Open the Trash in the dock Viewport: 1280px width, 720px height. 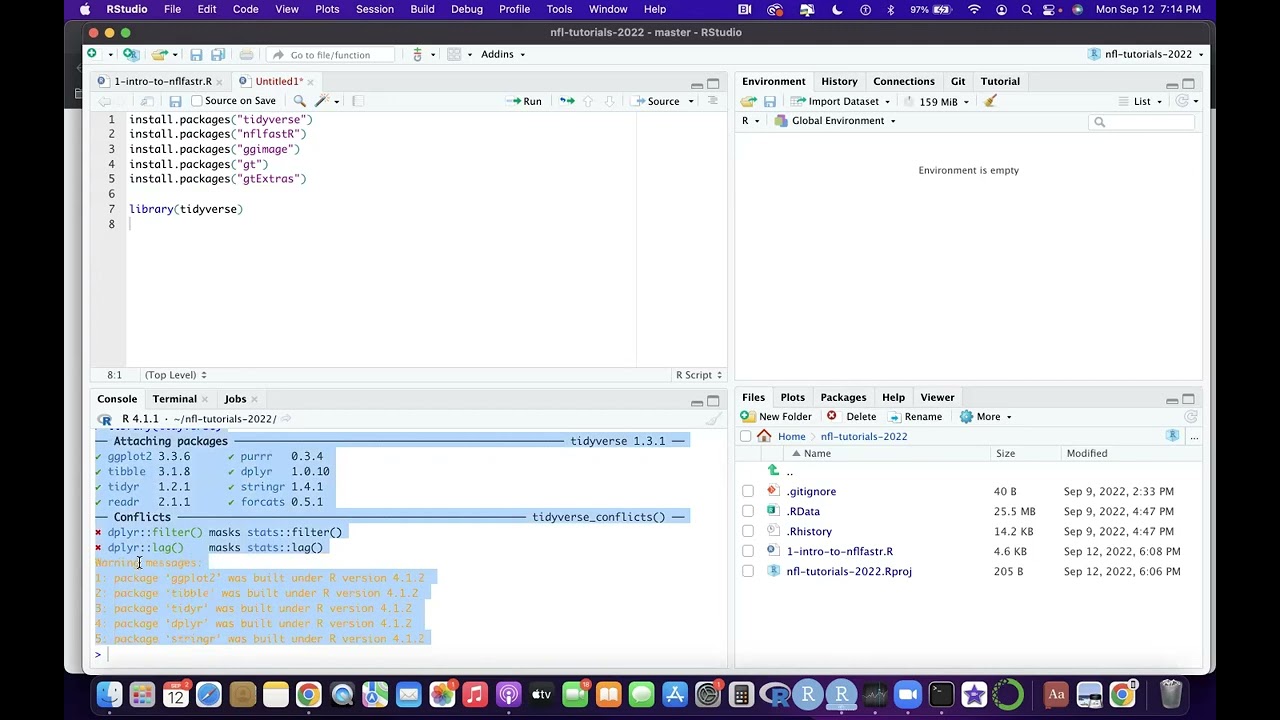[x=1171, y=694]
